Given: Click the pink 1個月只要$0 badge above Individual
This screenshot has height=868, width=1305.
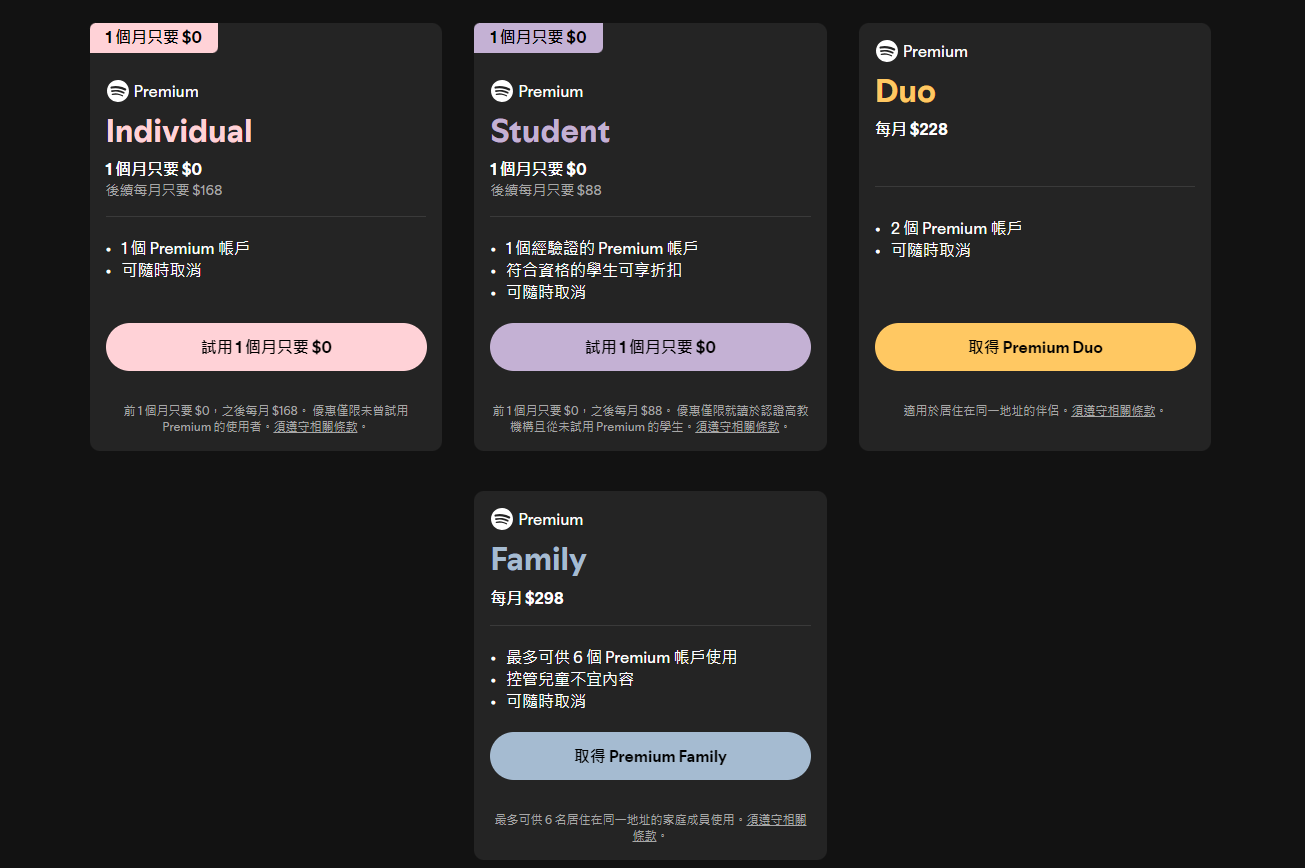Looking at the screenshot, I should 153,37.
